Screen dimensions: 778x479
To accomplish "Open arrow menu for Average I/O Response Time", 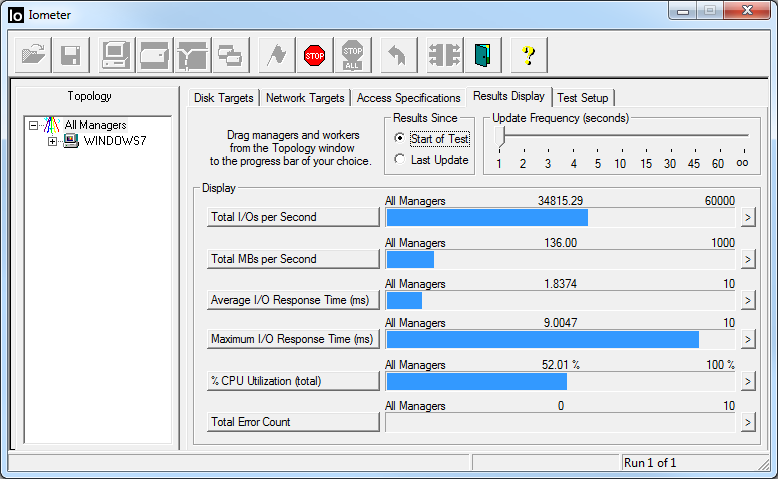I will [x=748, y=300].
